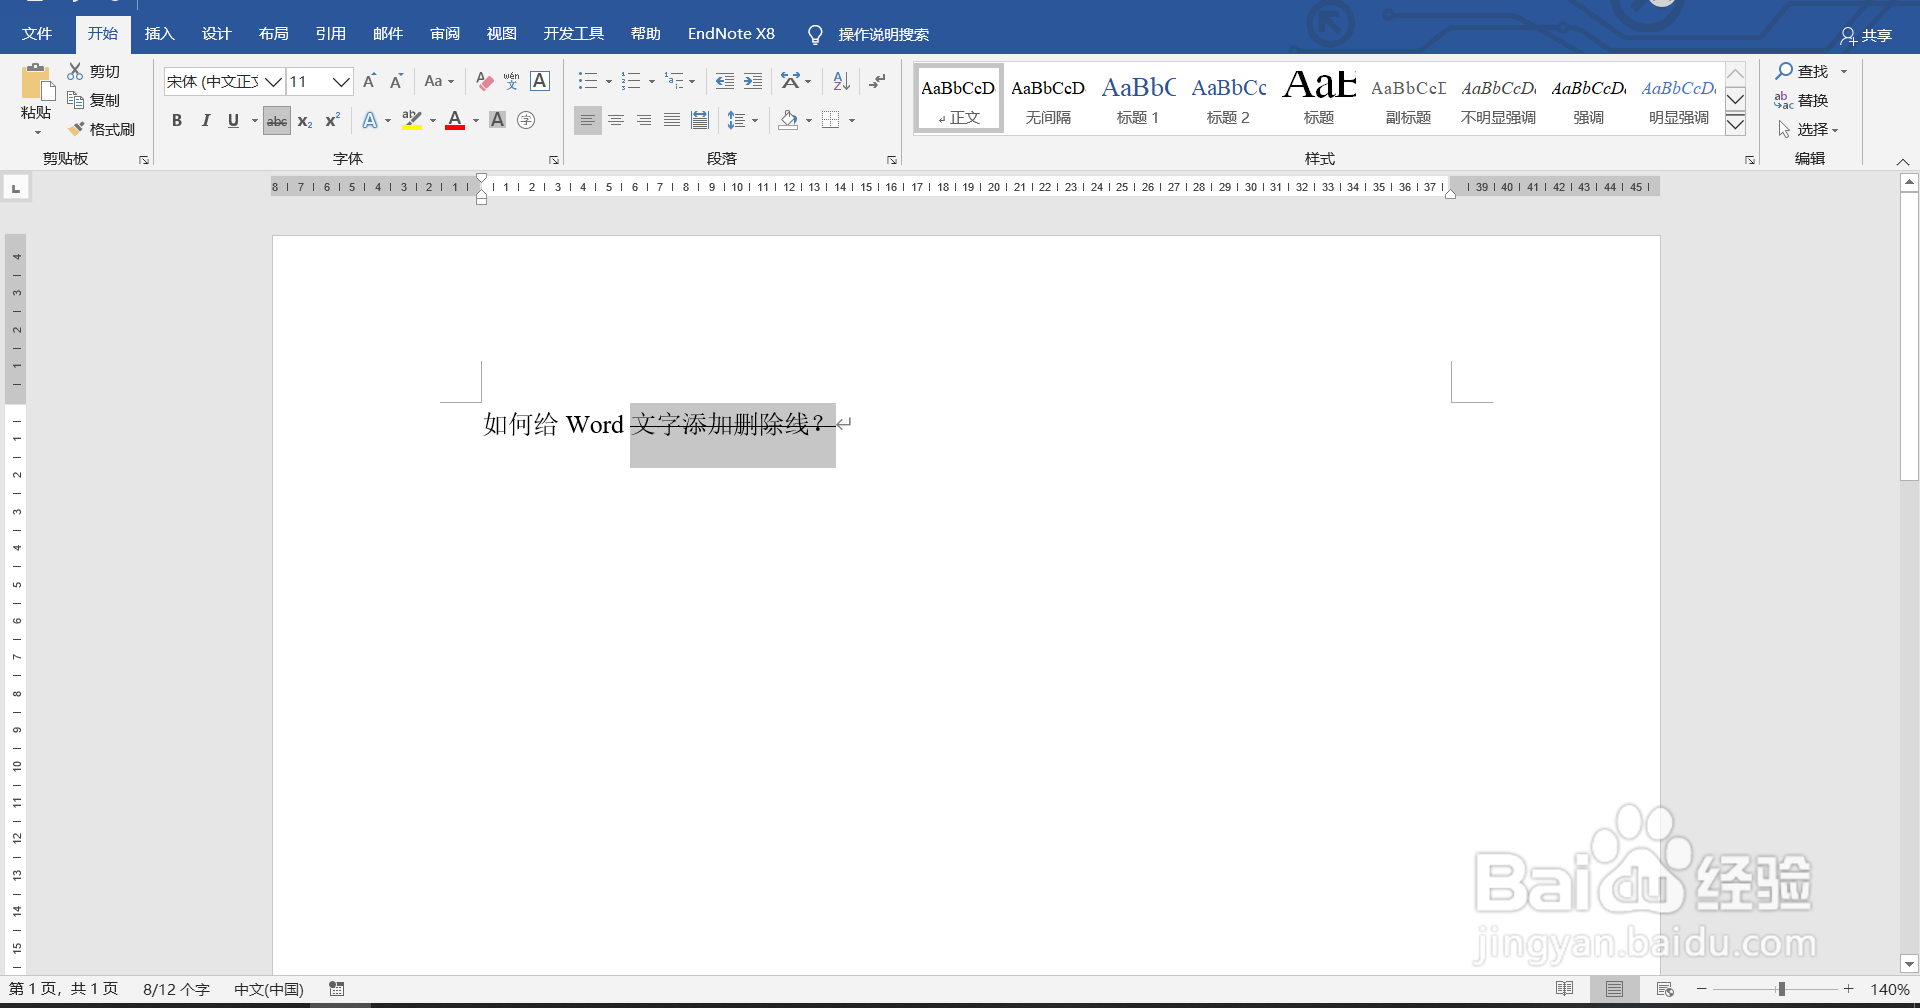Toggle show/hide paragraph marks icon

point(876,81)
